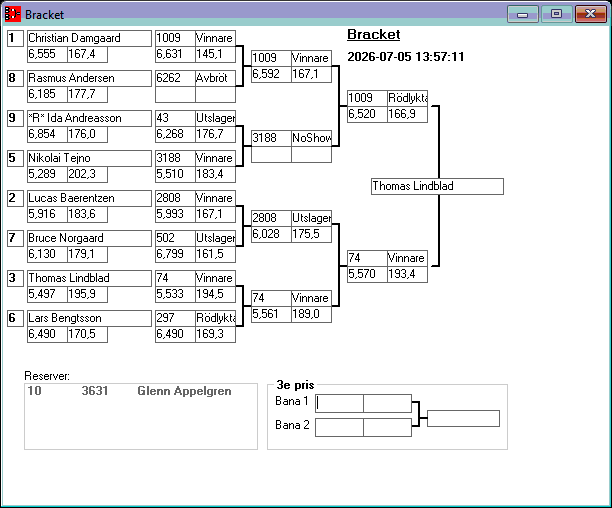Click semifinal speed 193,4 cell
Image resolution: width=612 pixels, height=508 pixels.
tap(407, 274)
